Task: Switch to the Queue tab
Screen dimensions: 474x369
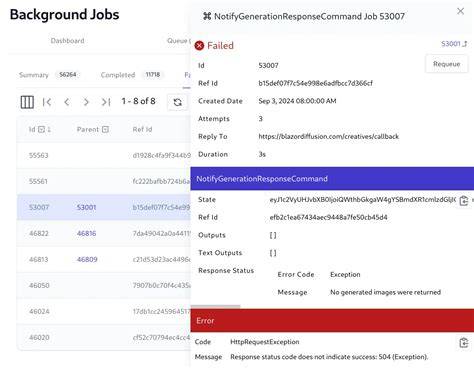Action: [178, 41]
